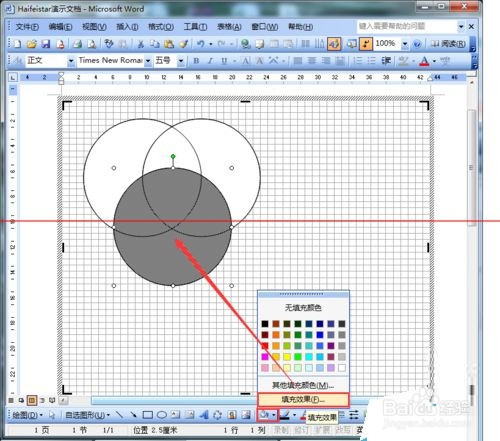Click the help question input field

tap(407, 26)
